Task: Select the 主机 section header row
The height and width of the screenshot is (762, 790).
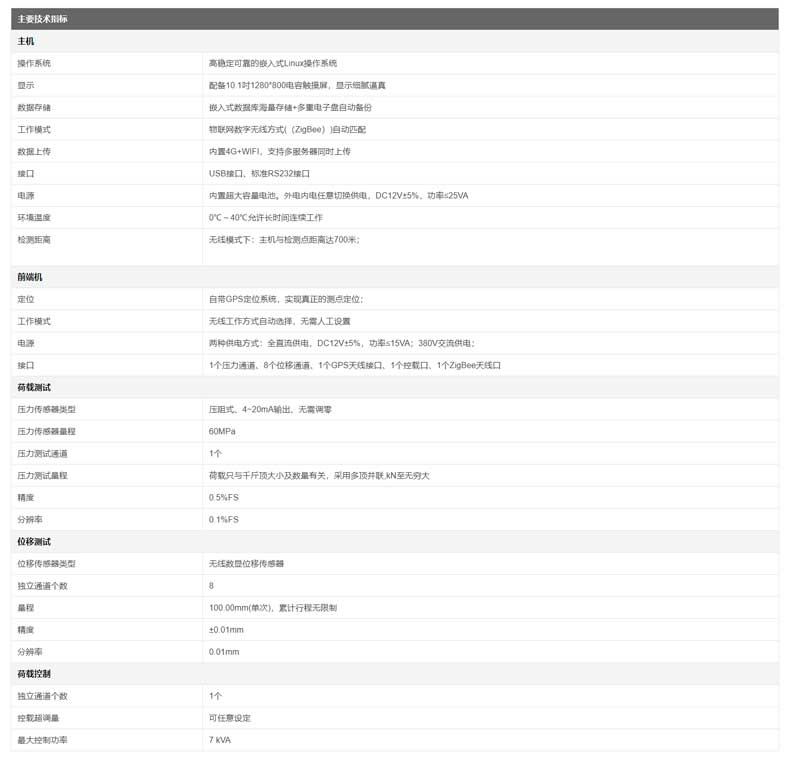Action: point(26,41)
